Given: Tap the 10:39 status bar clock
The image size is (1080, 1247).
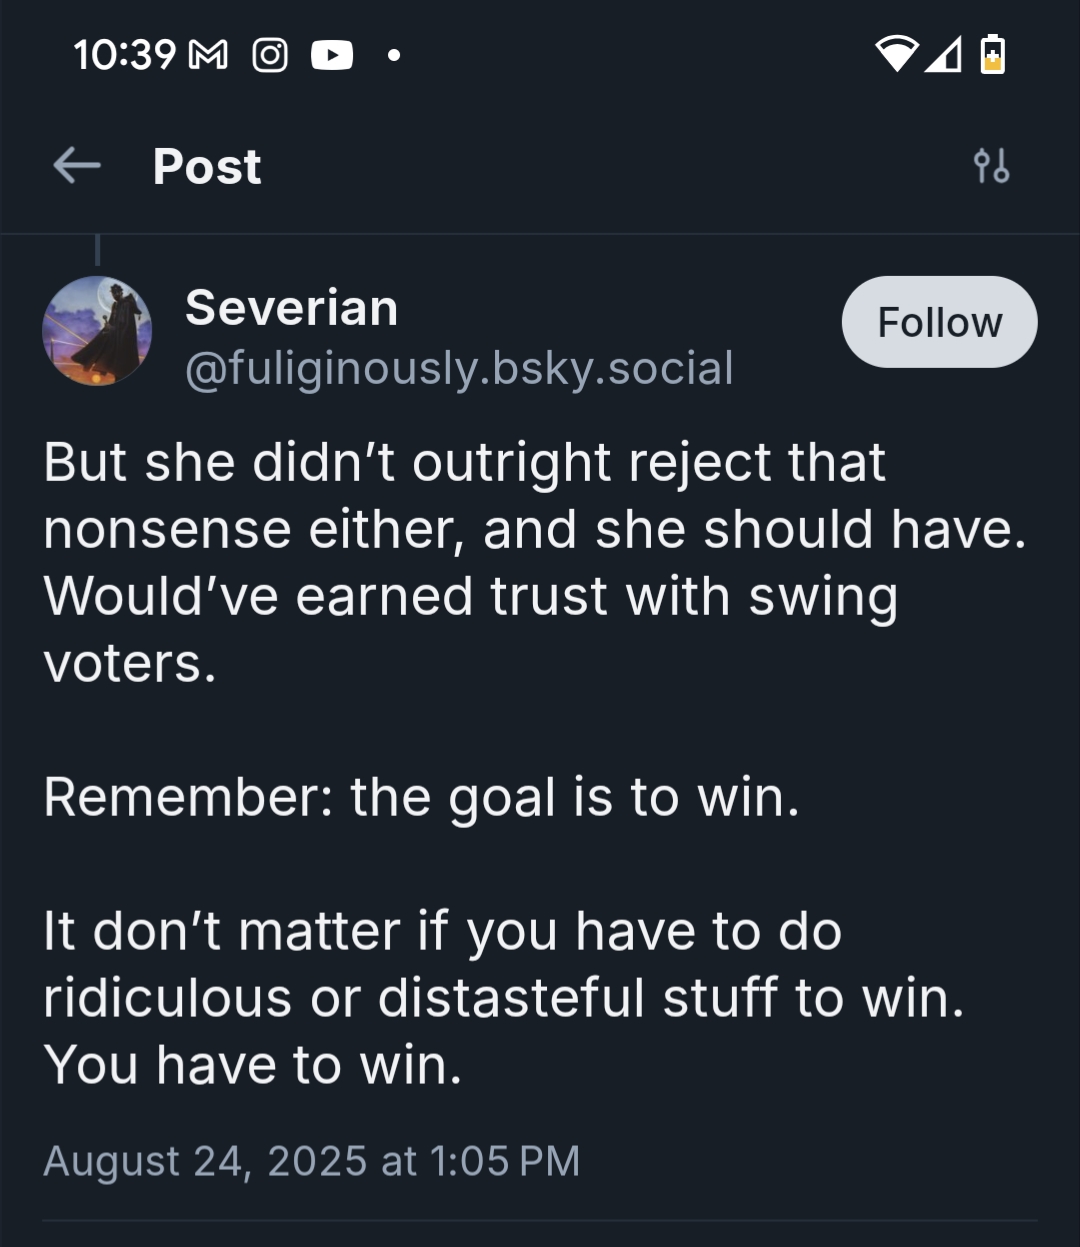Looking at the screenshot, I should tap(125, 55).
